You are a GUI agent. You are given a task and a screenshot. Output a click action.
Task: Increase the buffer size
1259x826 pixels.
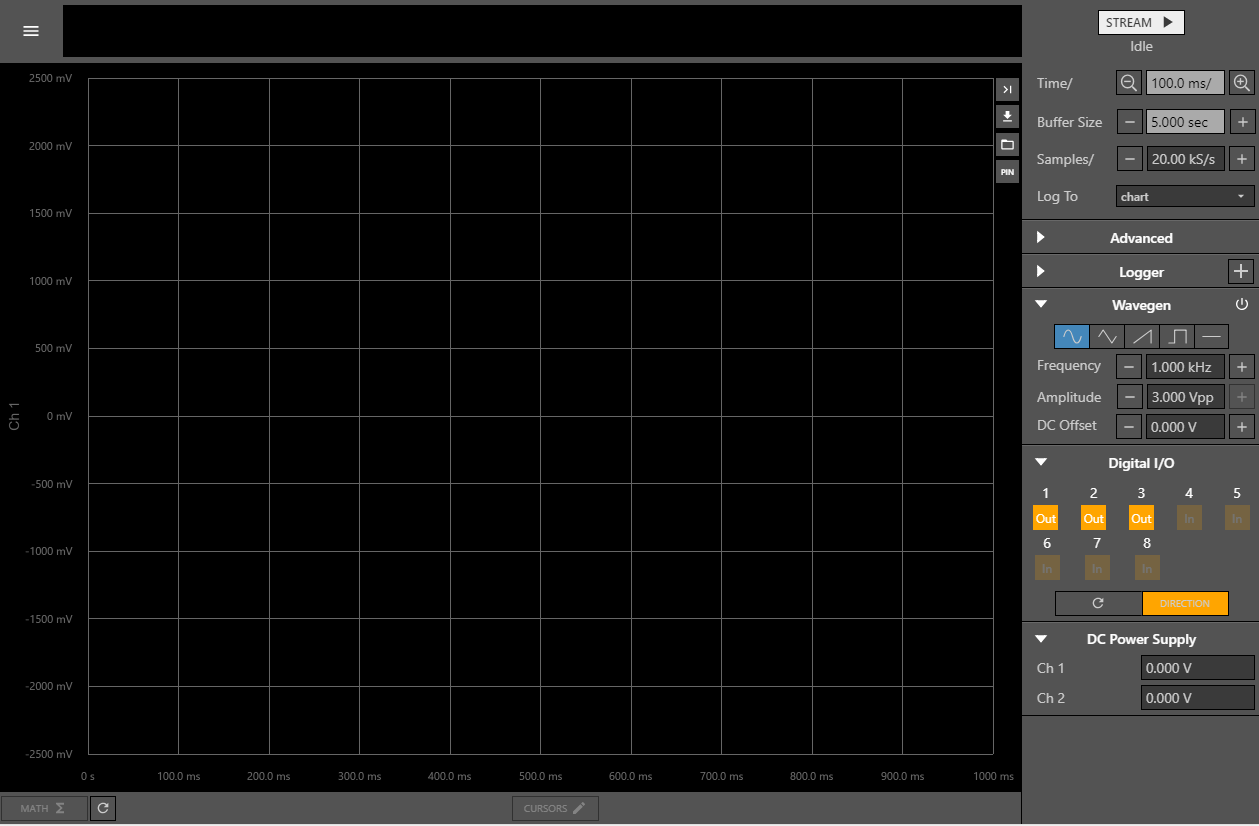(1242, 122)
